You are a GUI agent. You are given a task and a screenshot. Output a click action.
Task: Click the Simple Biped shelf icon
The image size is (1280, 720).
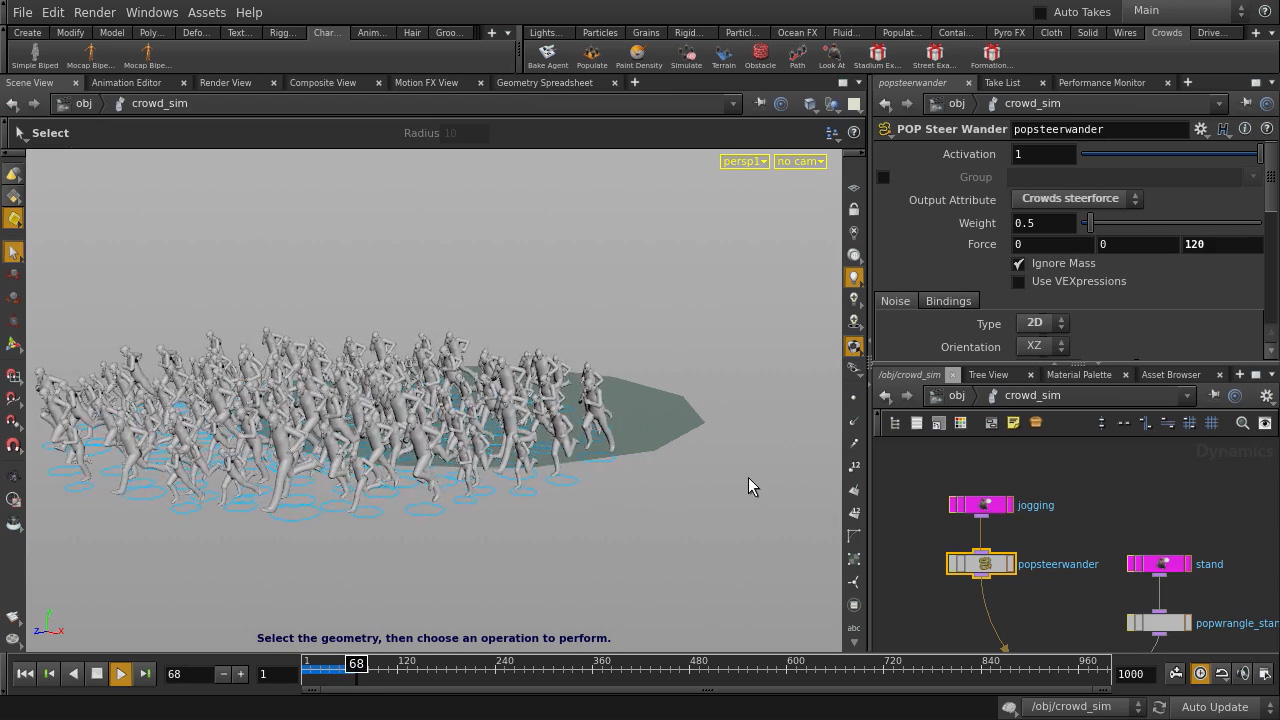tap(35, 55)
